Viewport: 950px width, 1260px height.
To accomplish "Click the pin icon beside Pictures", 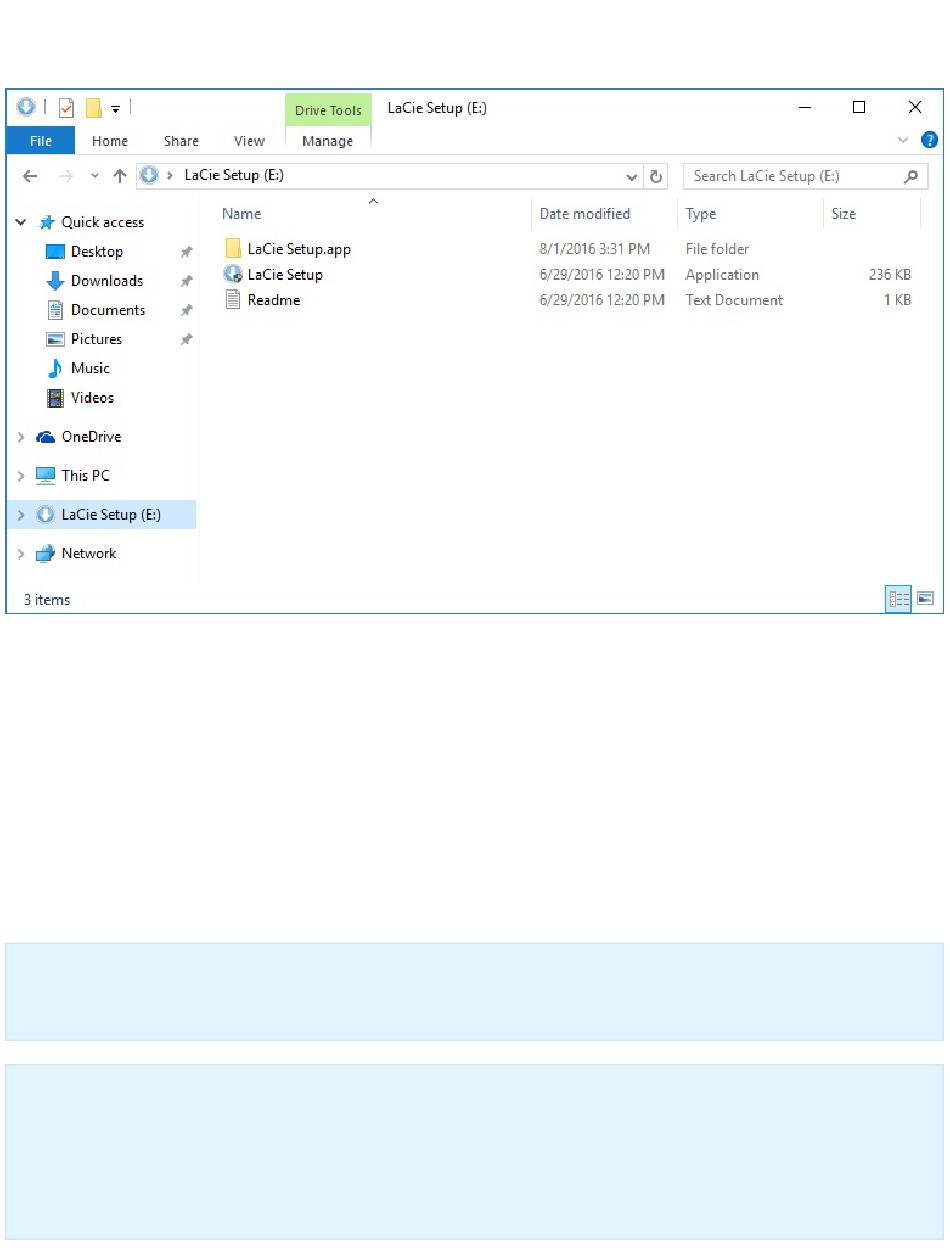I will [x=186, y=340].
